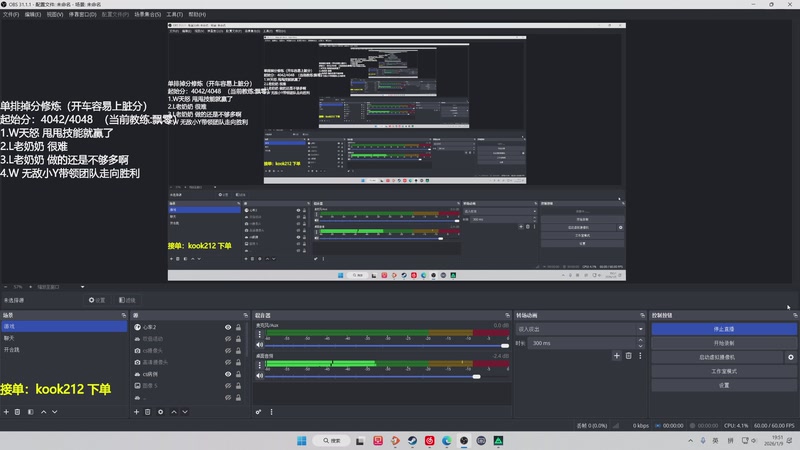800x450 pixels.
Task: Mute the 麦克风/Aux channel
Action: click(260, 345)
